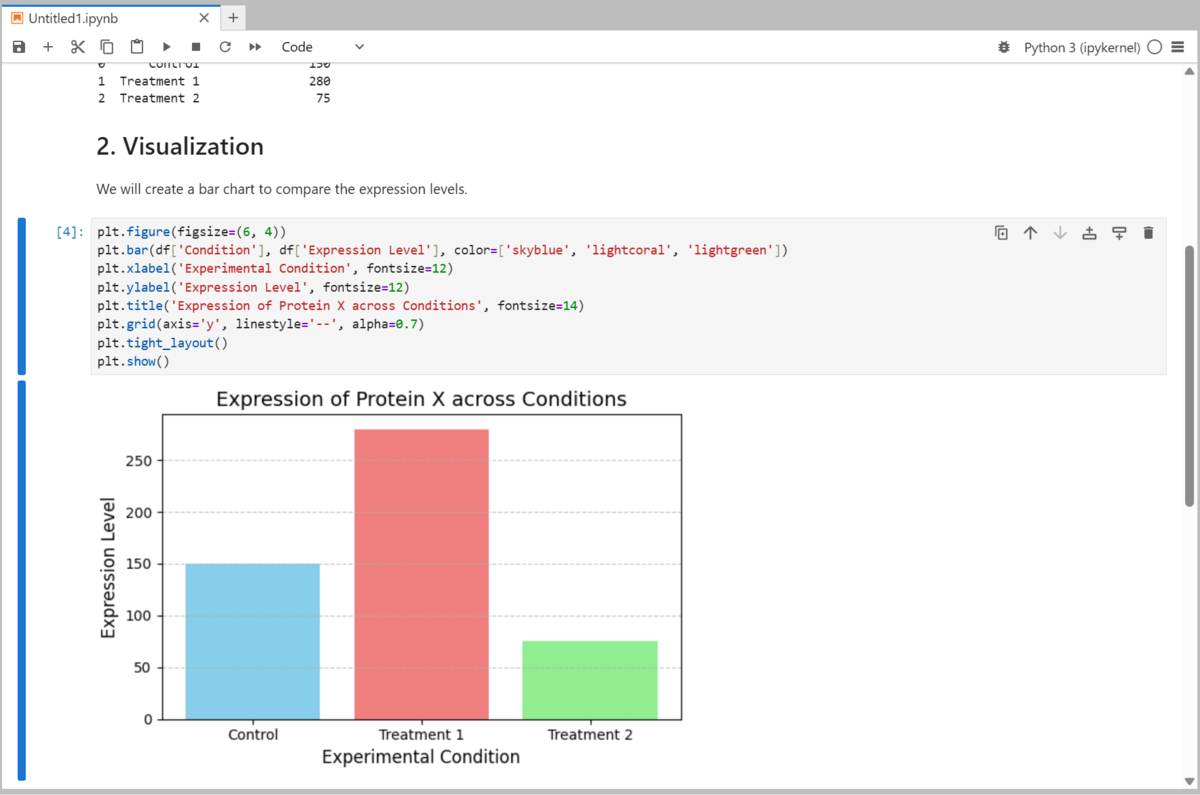Image resolution: width=1200 pixels, height=795 pixels.
Task: Insert a new cell below via toolbar plus
Action: pyautogui.click(x=47, y=46)
